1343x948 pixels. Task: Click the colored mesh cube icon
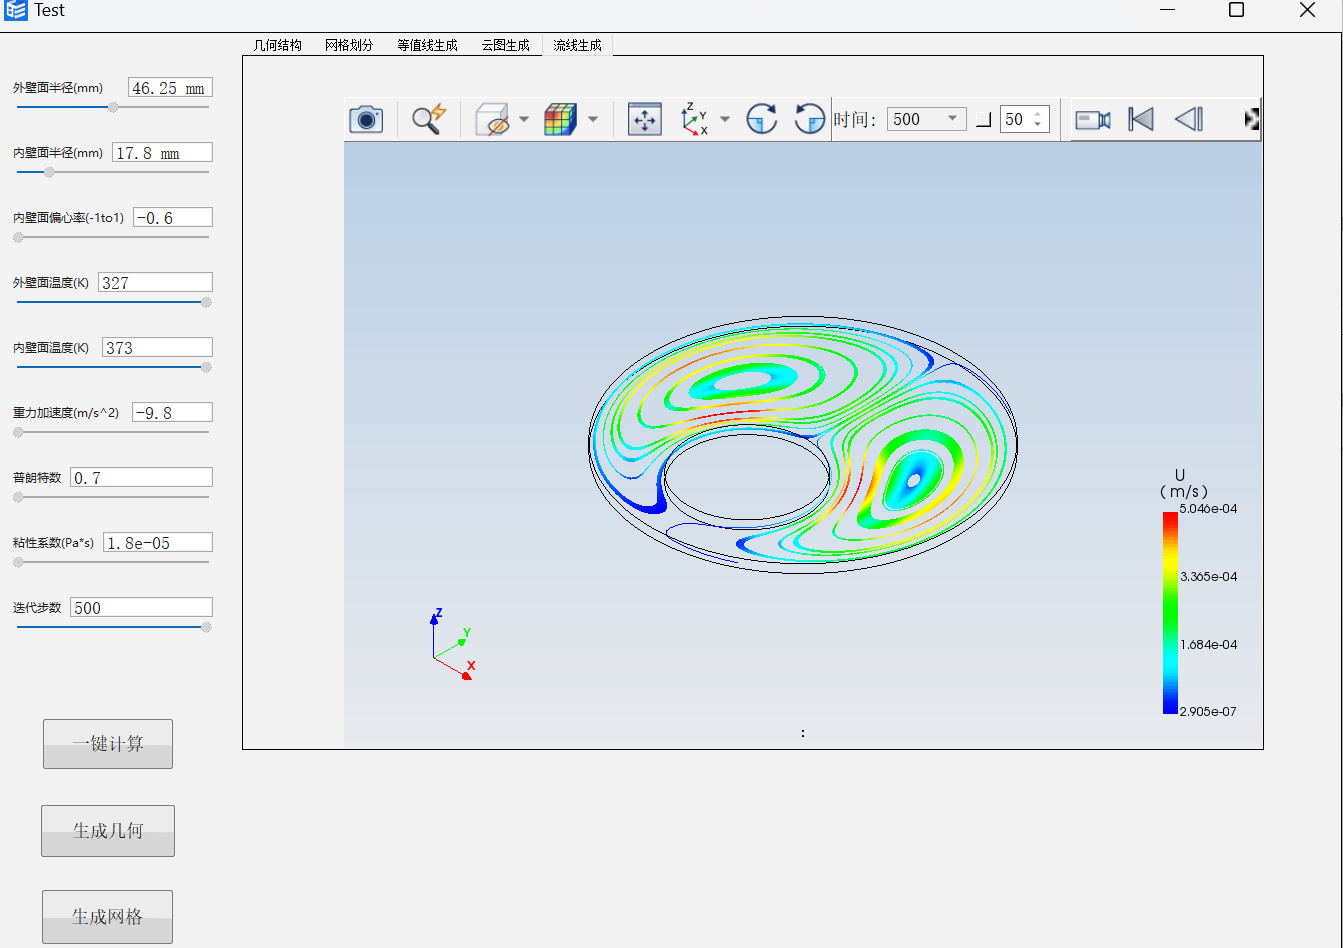click(560, 120)
